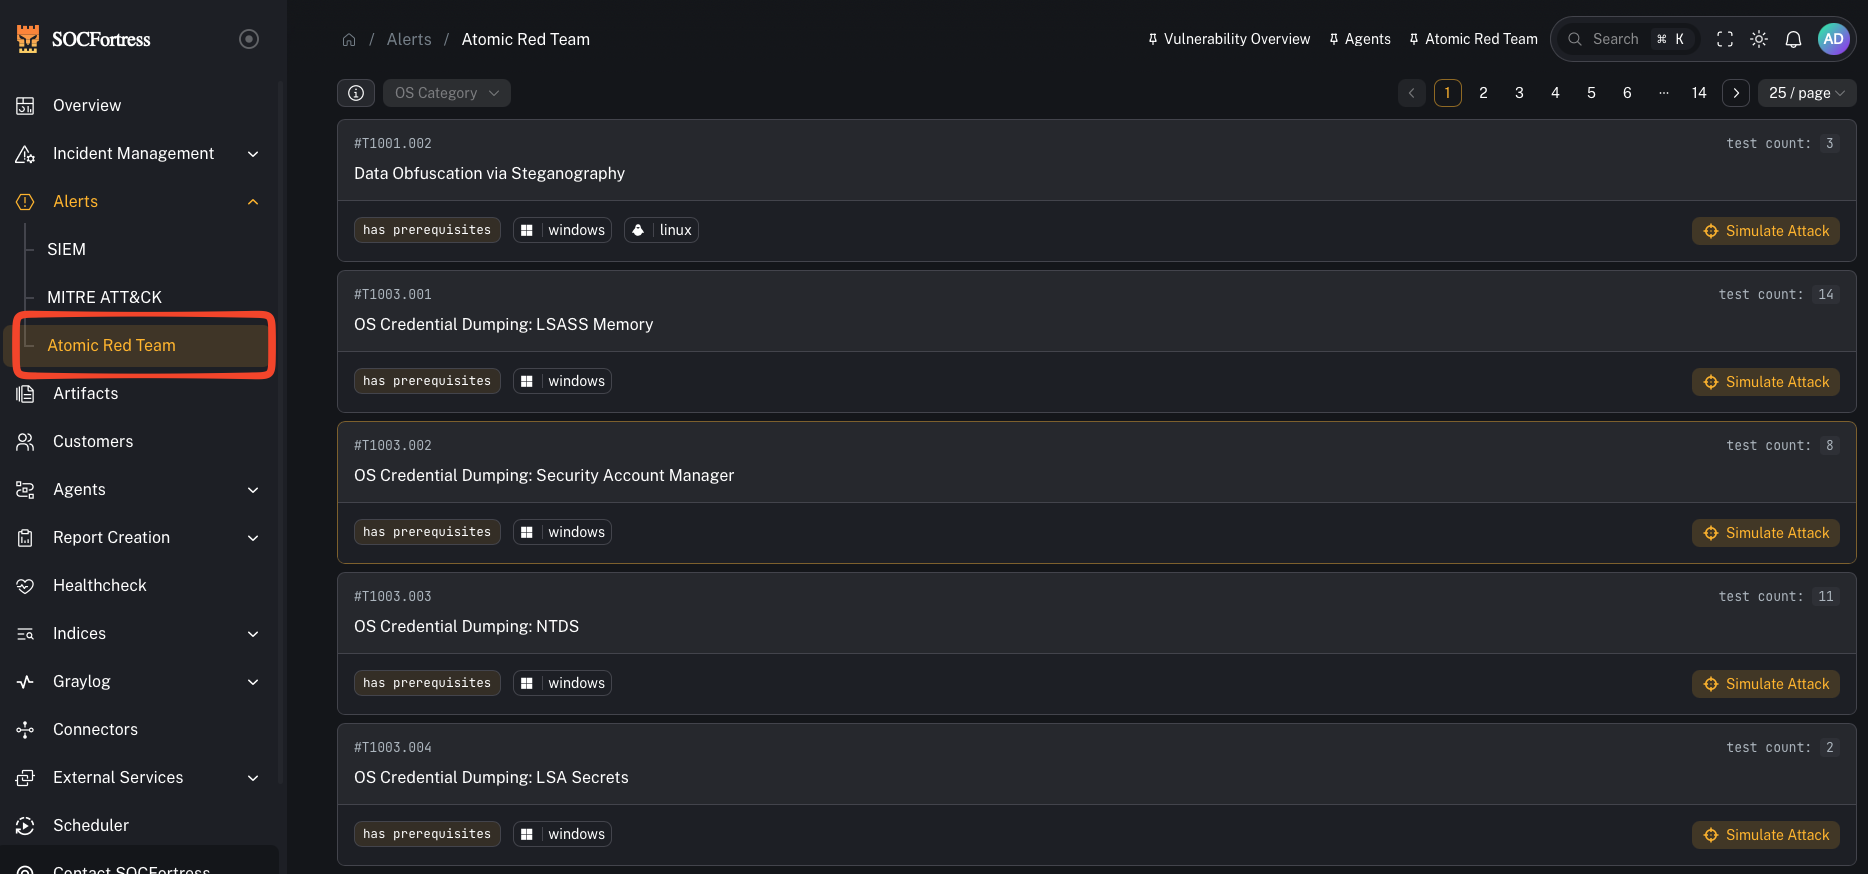Open pinned Atomic Red Team shortcut
Viewport: 1868px width, 874px height.
point(1473,39)
